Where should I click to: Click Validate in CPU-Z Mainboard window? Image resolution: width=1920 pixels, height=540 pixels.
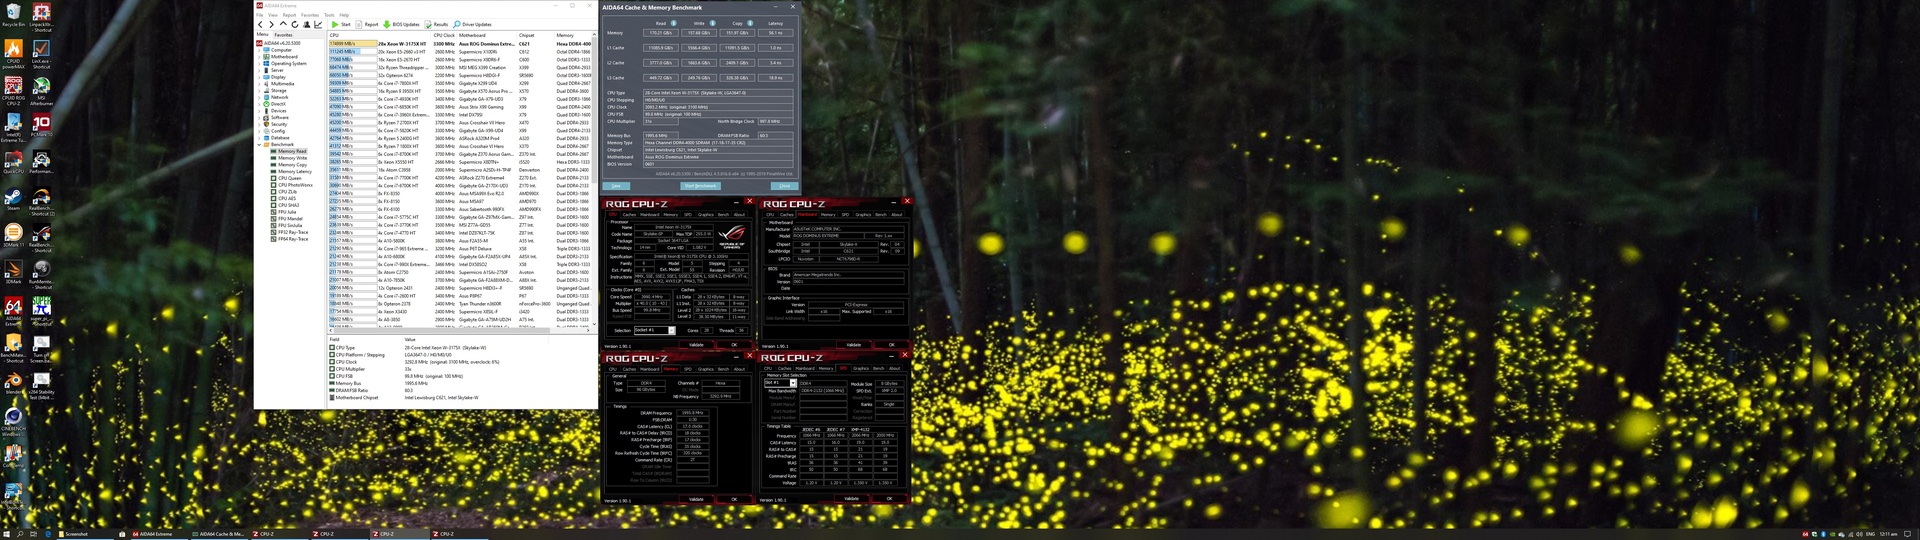[853, 345]
